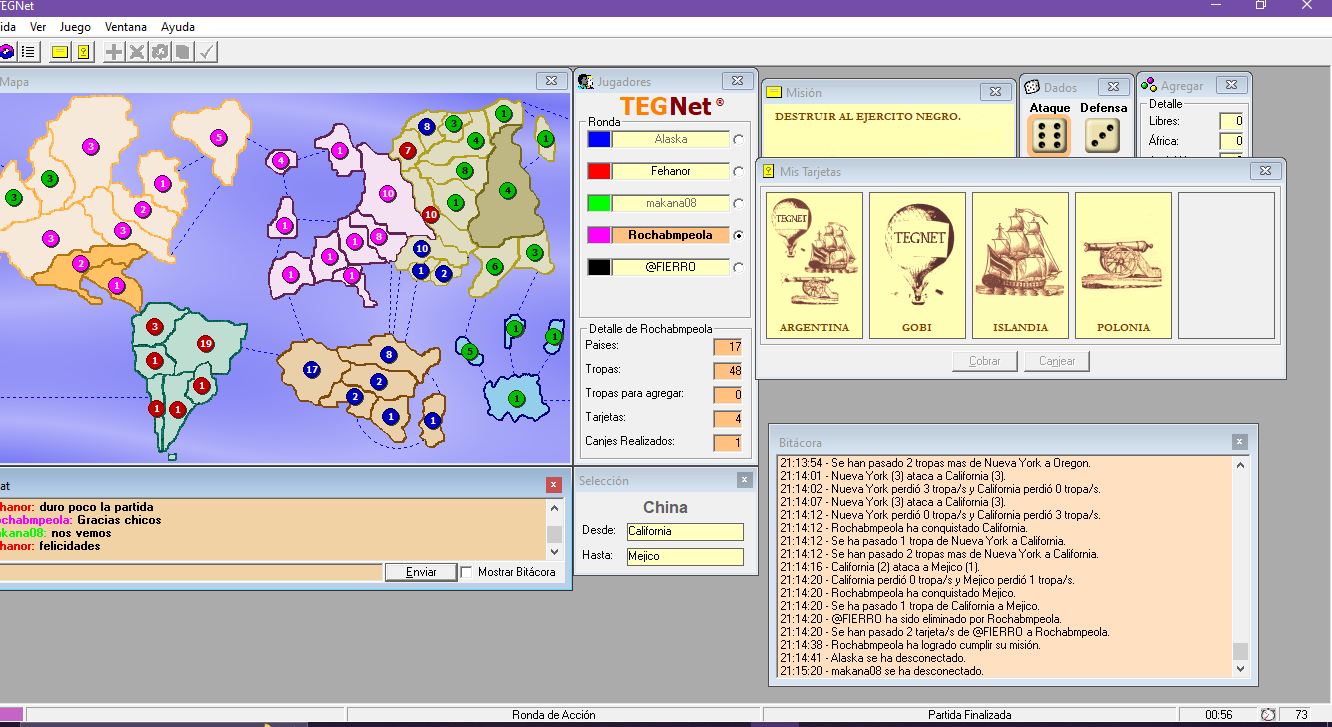Viewport: 1332px width, 727px height.
Task: Select the GOBI country card
Action: point(917,266)
